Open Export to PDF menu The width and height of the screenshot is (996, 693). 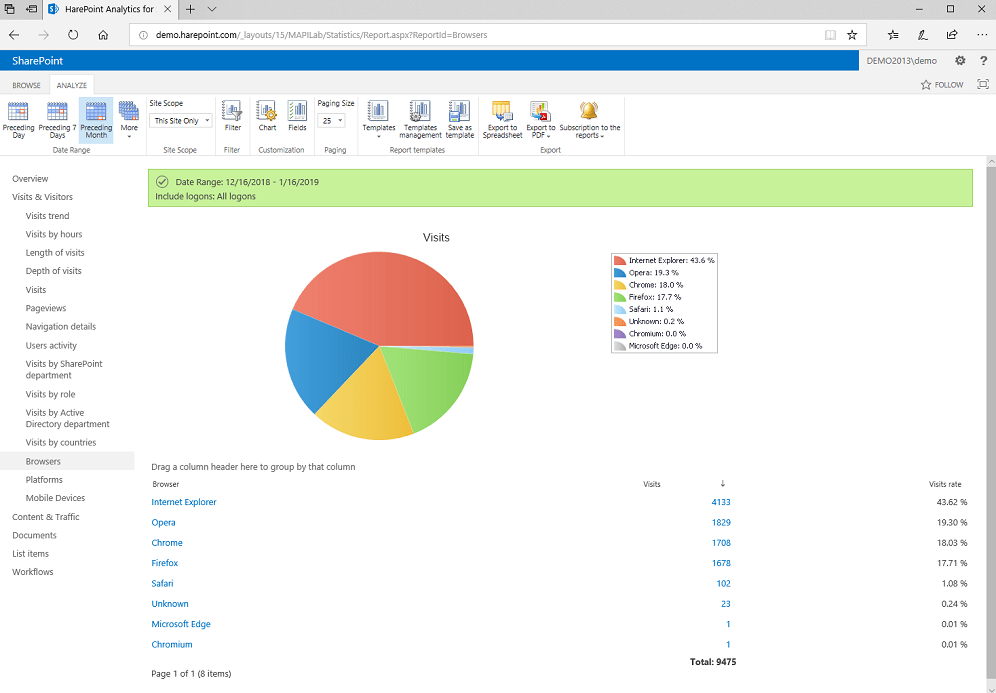tap(541, 120)
